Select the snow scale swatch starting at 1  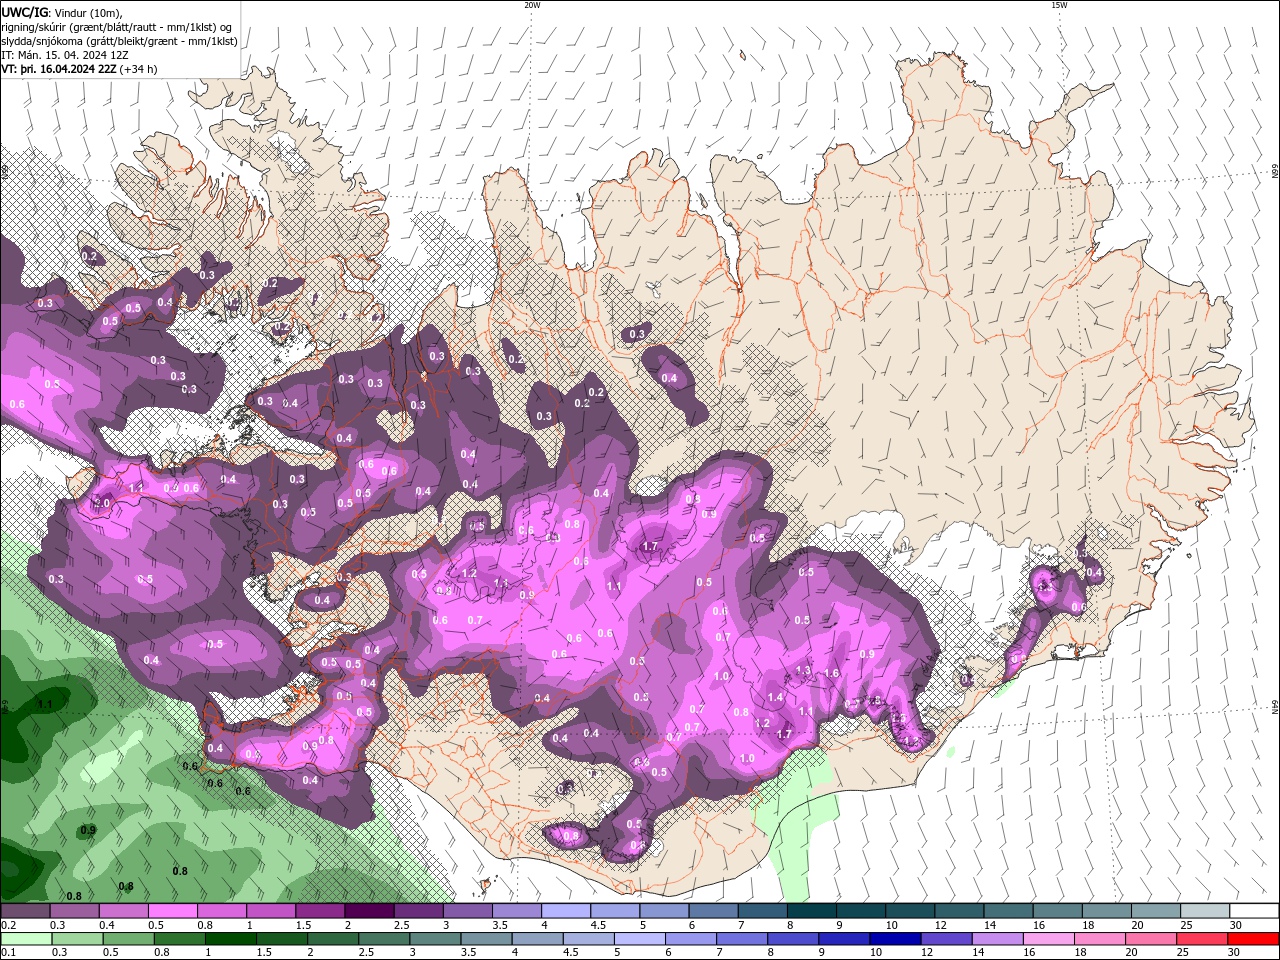271,911
